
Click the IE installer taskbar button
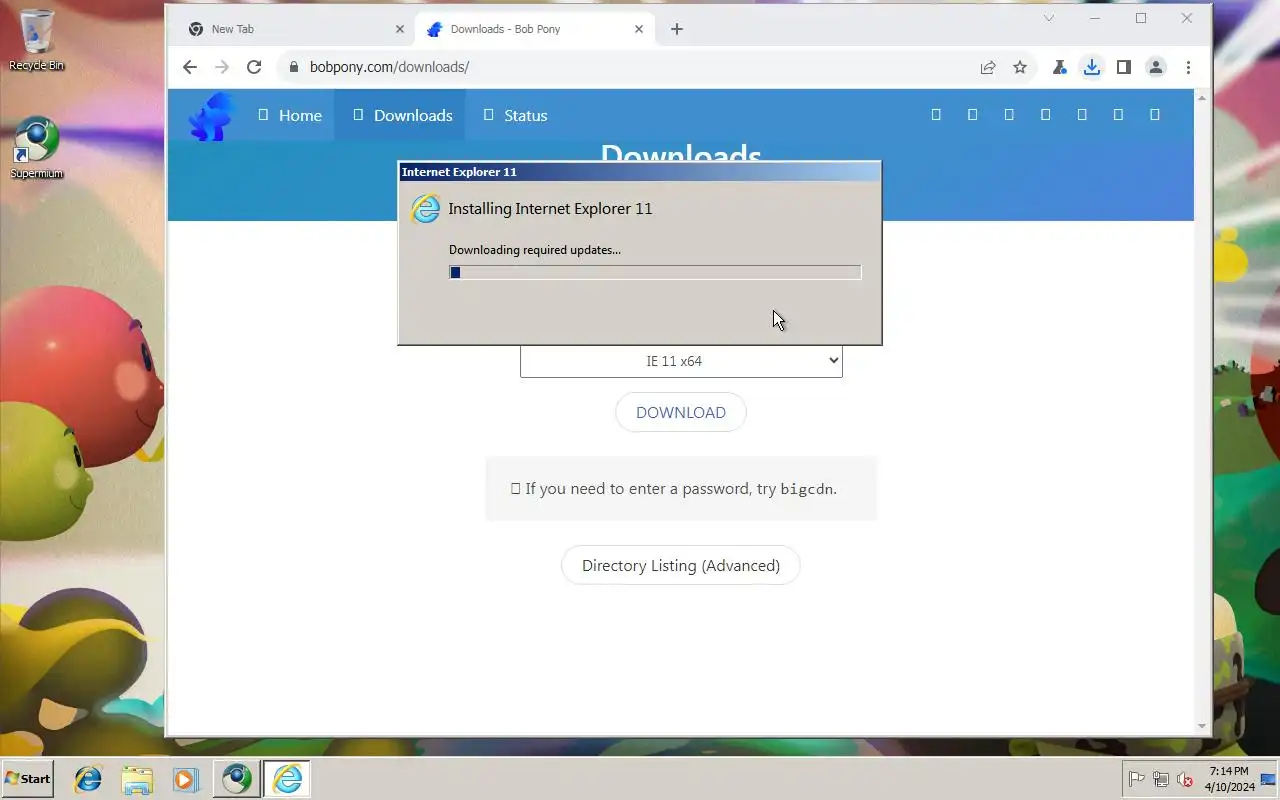pyautogui.click(x=287, y=779)
